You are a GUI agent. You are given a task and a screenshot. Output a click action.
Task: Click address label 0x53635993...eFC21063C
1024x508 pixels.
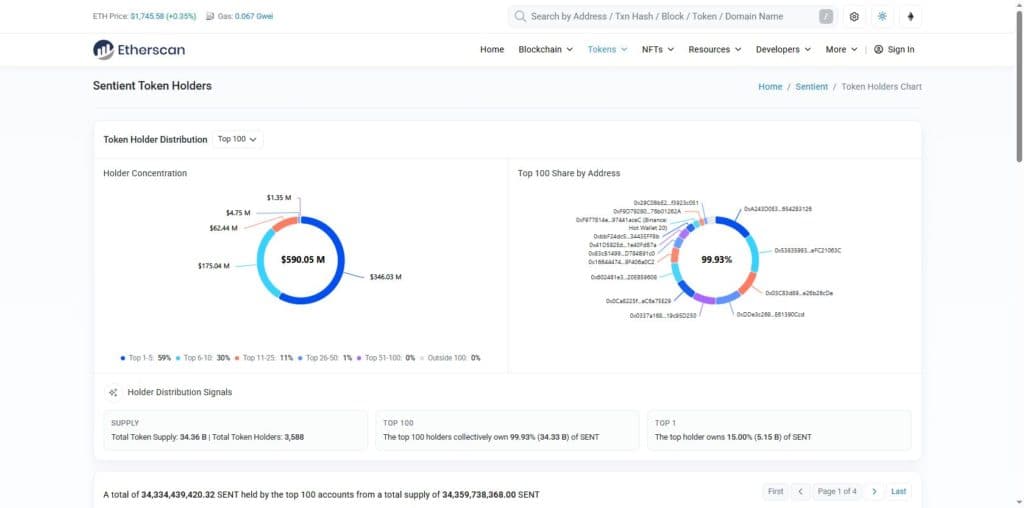coord(807,250)
